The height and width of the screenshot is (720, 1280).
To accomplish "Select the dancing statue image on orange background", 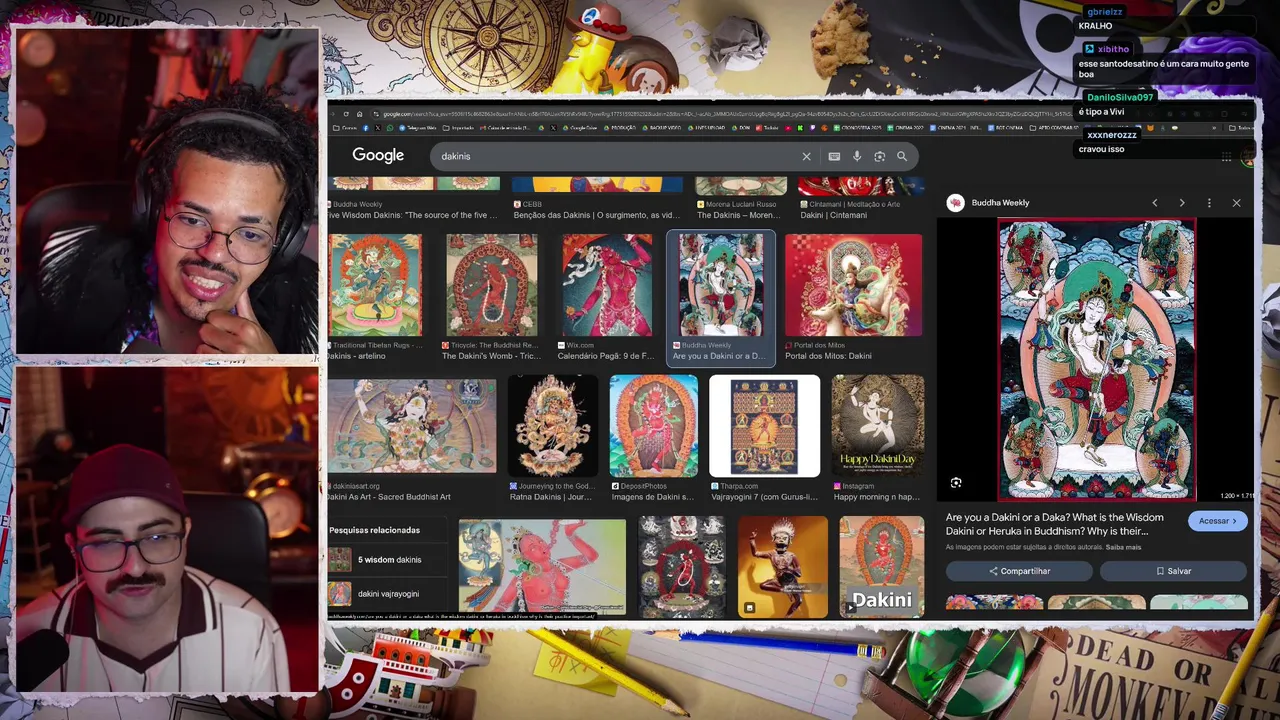I will [783, 567].
